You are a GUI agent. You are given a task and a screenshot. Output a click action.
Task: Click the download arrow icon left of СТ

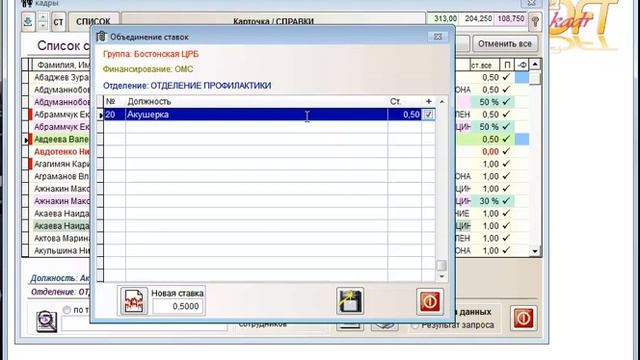pyautogui.click(x=28, y=21)
